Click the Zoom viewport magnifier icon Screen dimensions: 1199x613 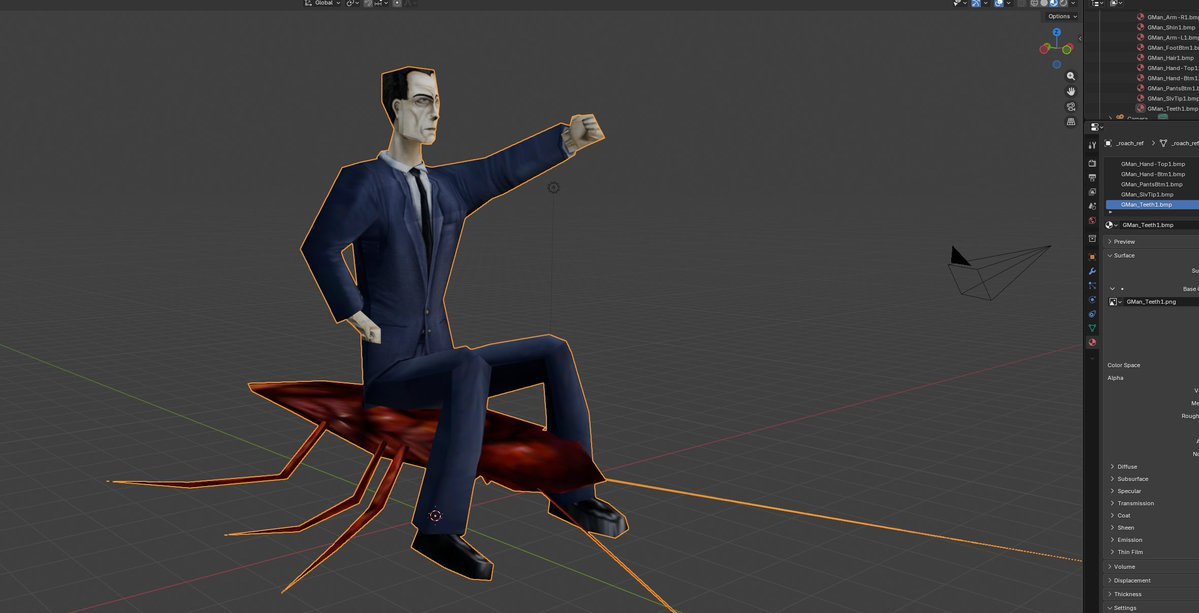(x=1071, y=76)
